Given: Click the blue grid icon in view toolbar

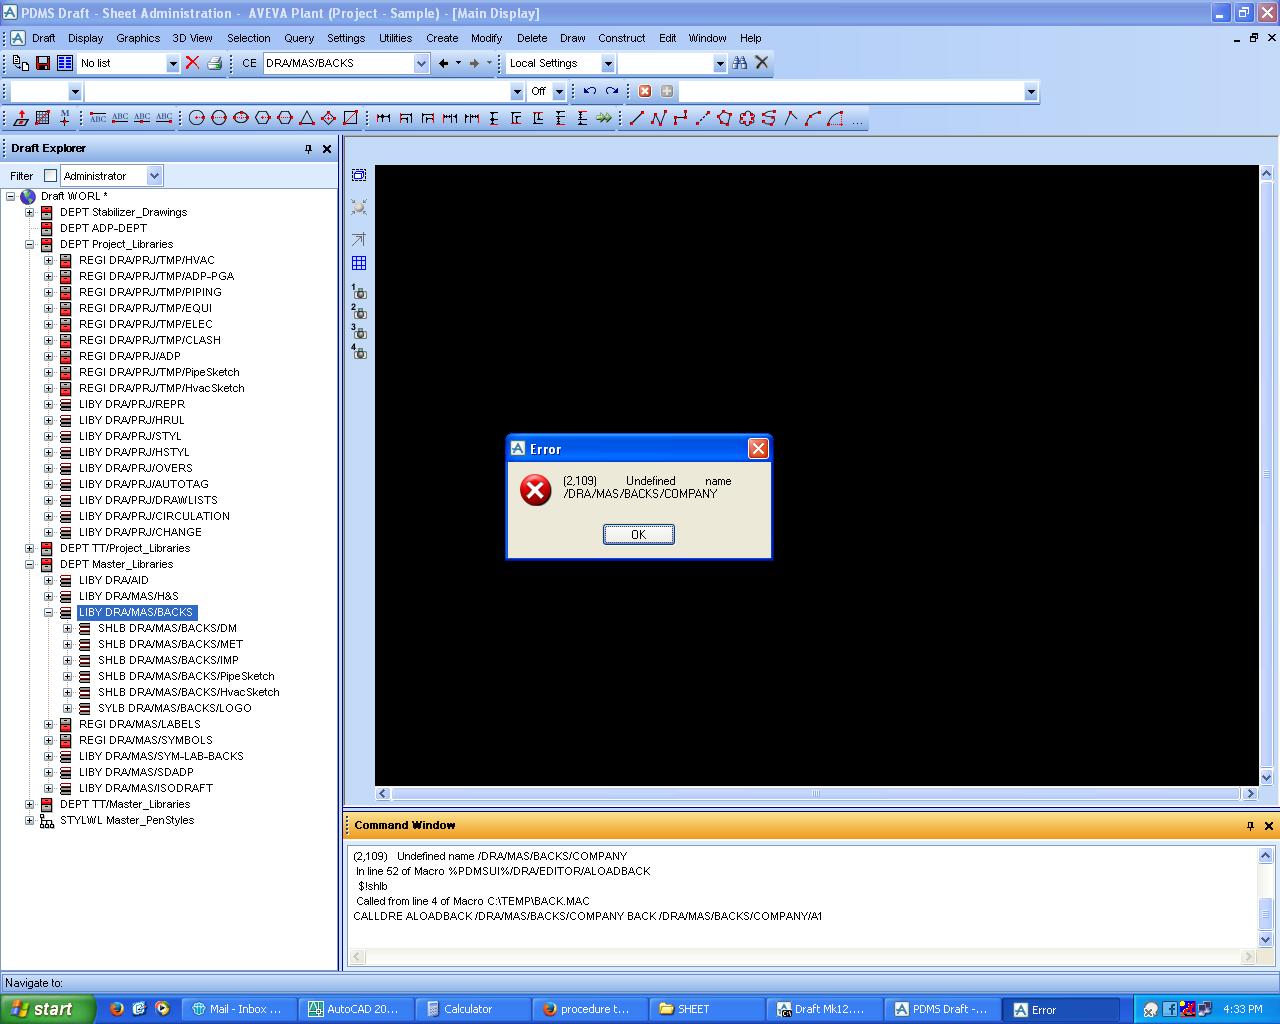Looking at the screenshot, I should click(359, 263).
